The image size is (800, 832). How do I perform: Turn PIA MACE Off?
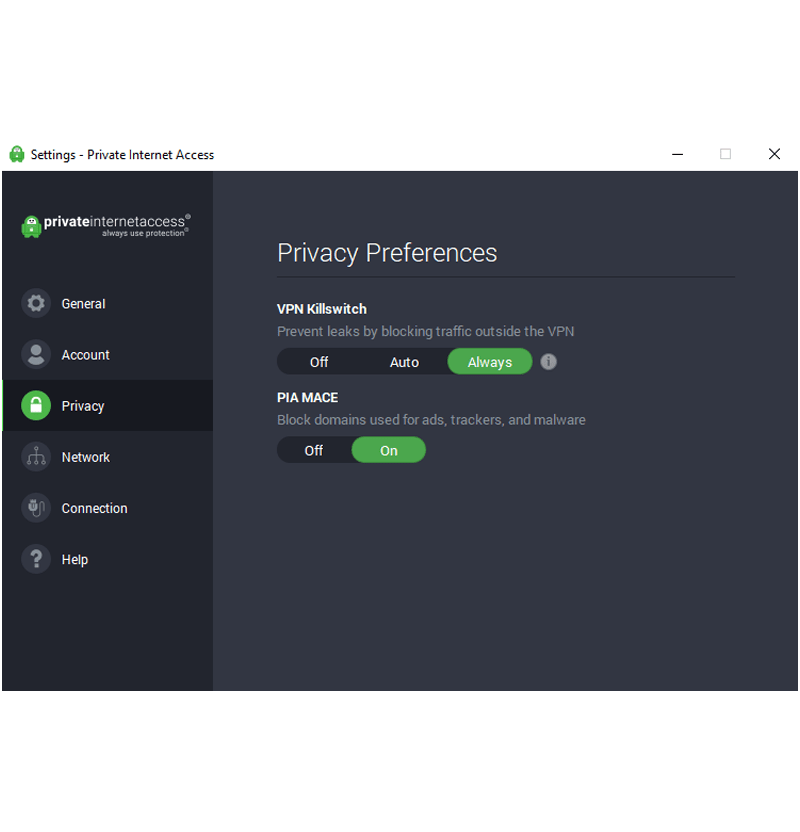(314, 450)
